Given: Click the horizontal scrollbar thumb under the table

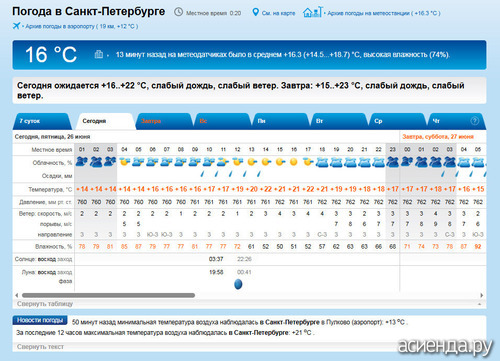Looking at the screenshot, I should 108,295.
